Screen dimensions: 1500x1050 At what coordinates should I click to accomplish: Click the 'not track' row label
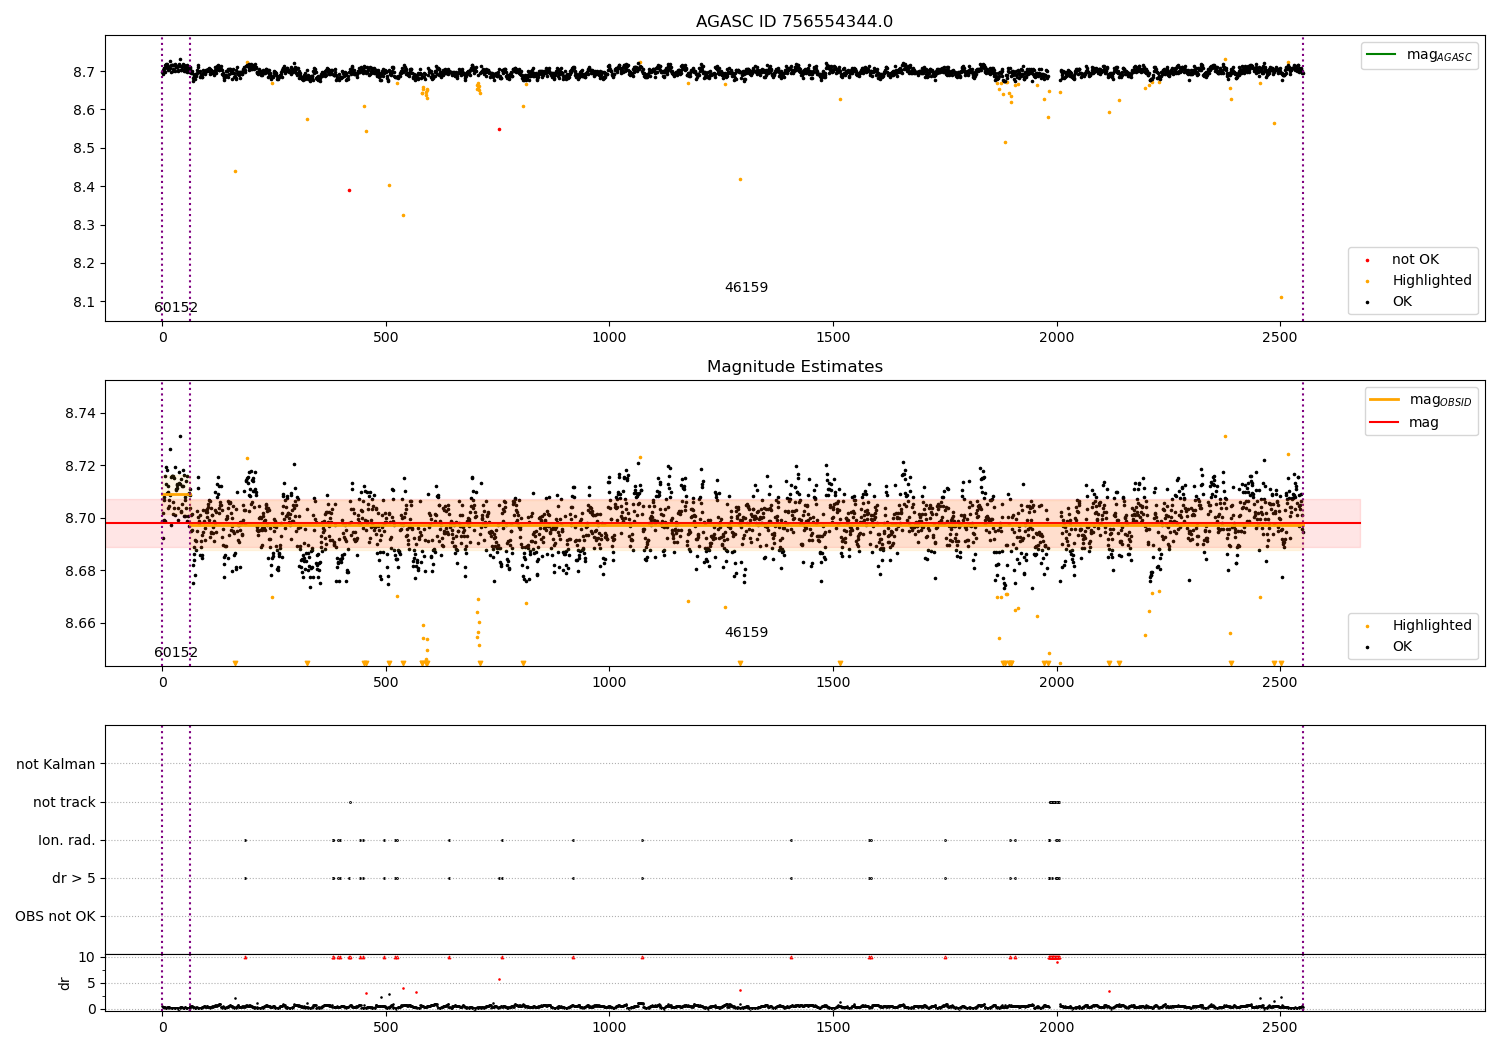[x=64, y=802]
